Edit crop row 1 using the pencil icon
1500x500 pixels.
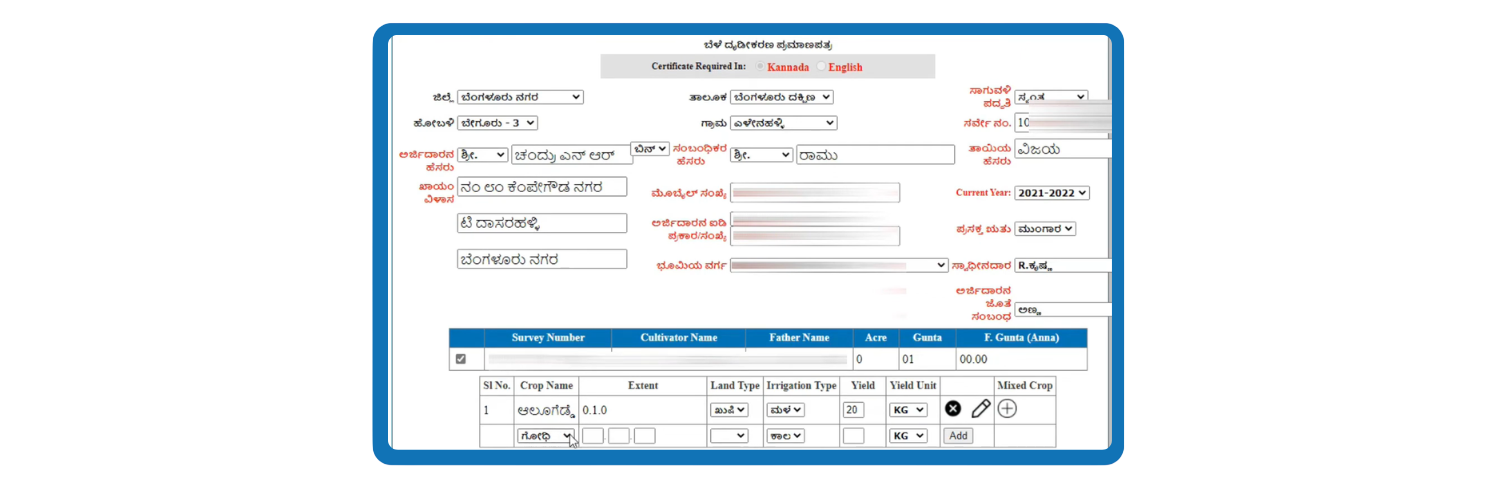(981, 408)
